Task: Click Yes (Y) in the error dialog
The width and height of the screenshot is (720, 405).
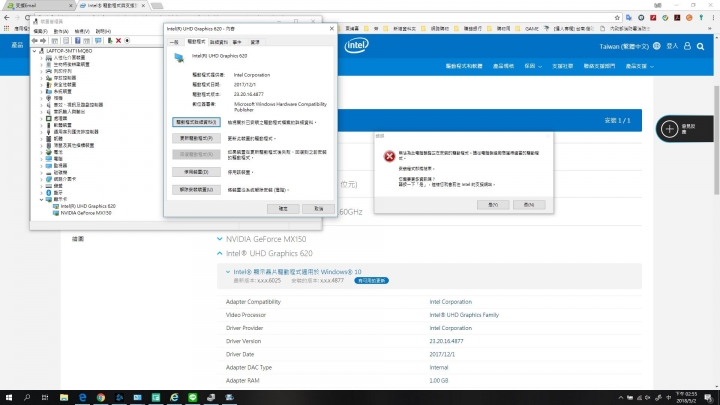Action: [493, 205]
